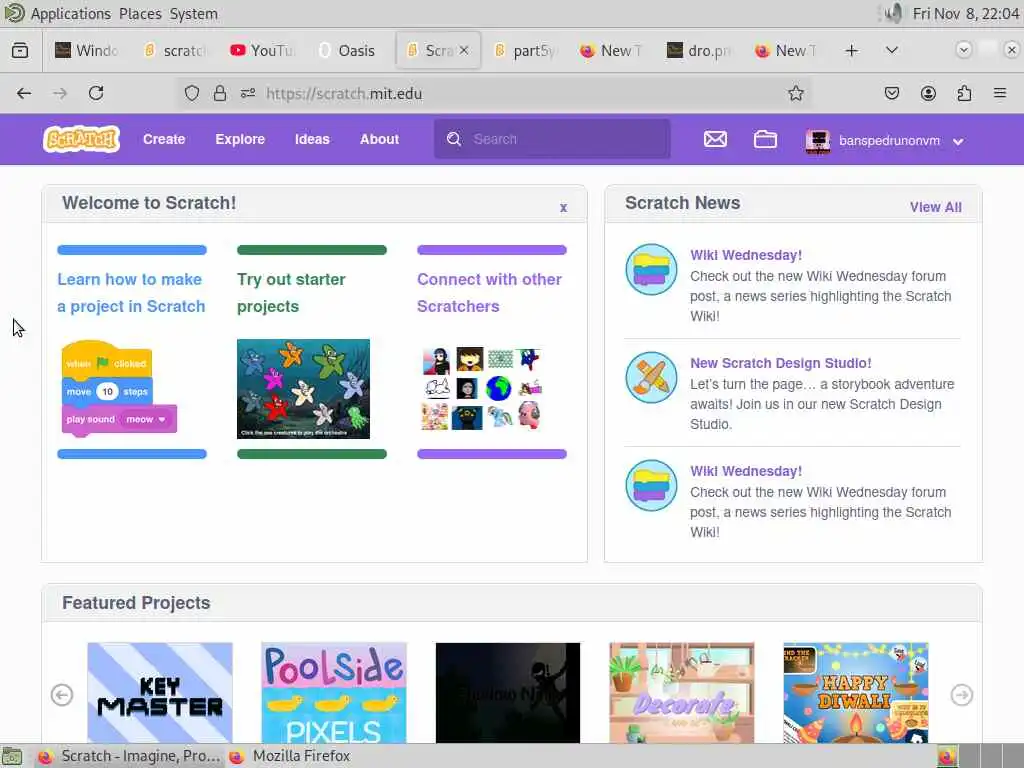
Task: Switch to the part5 tab
Action: (x=526, y=50)
